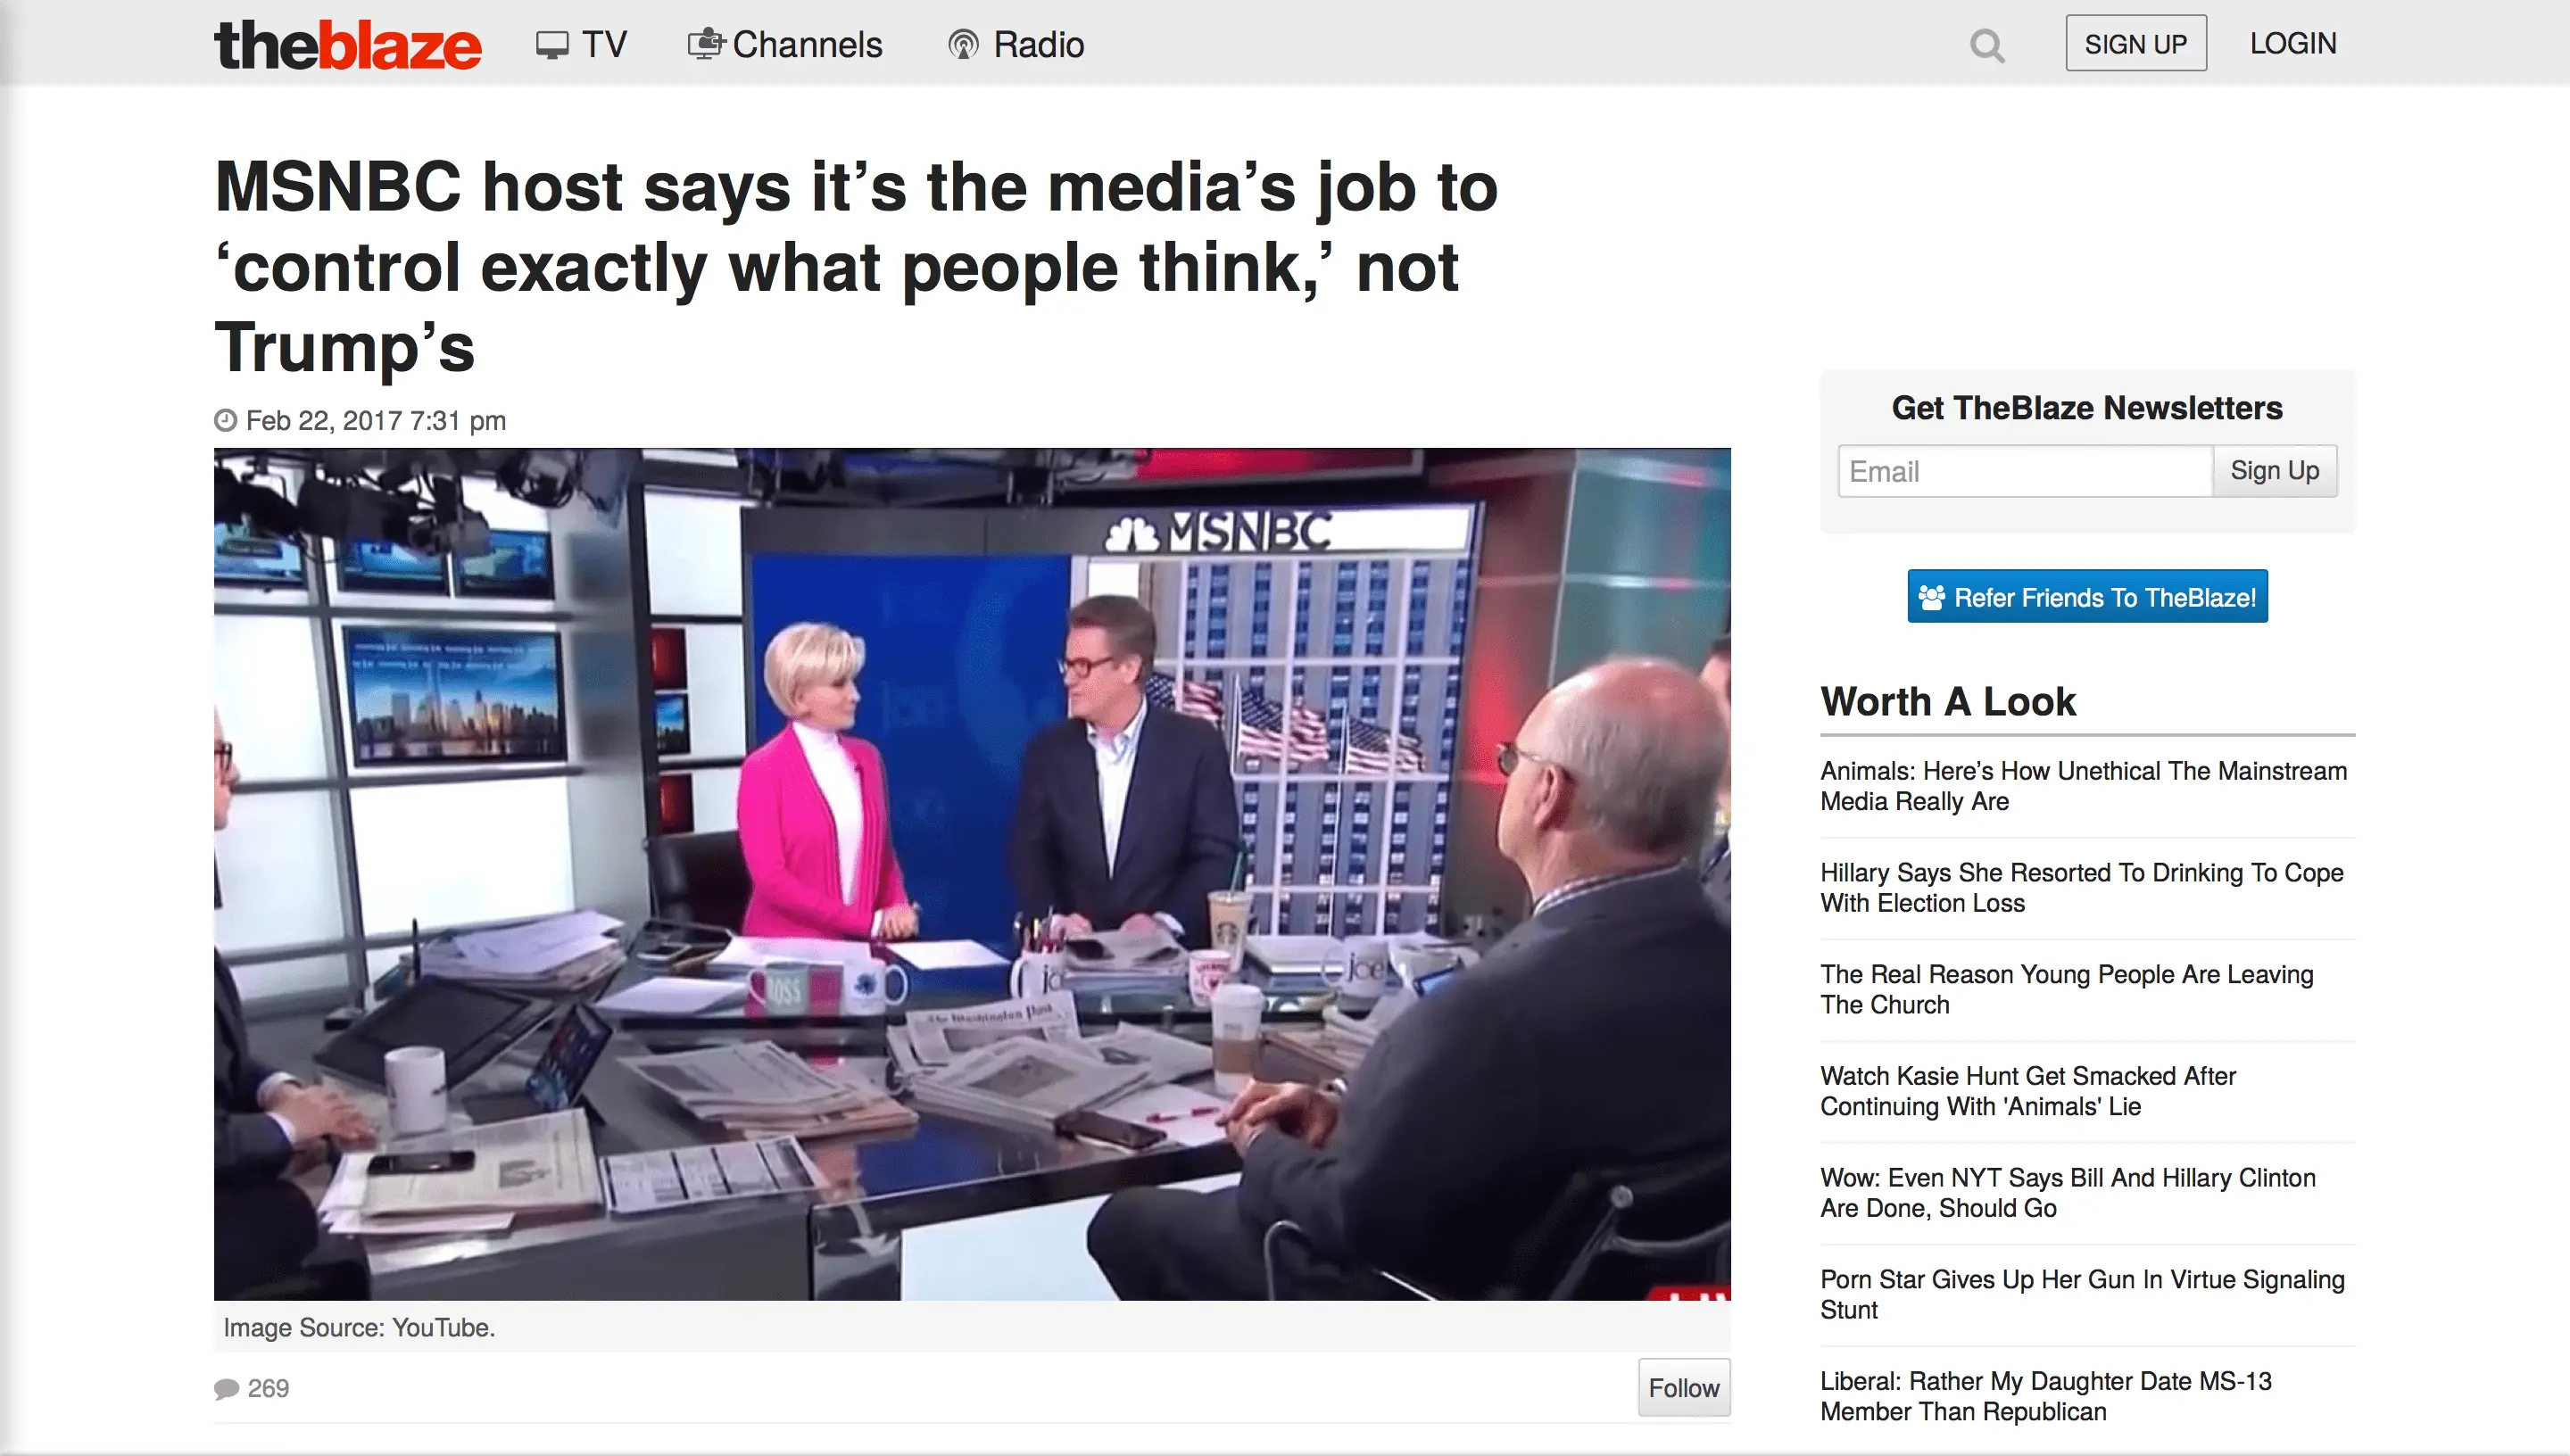The height and width of the screenshot is (1456, 2570).
Task: Click the people icon on Refer Friends button
Action: click(1932, 597)
